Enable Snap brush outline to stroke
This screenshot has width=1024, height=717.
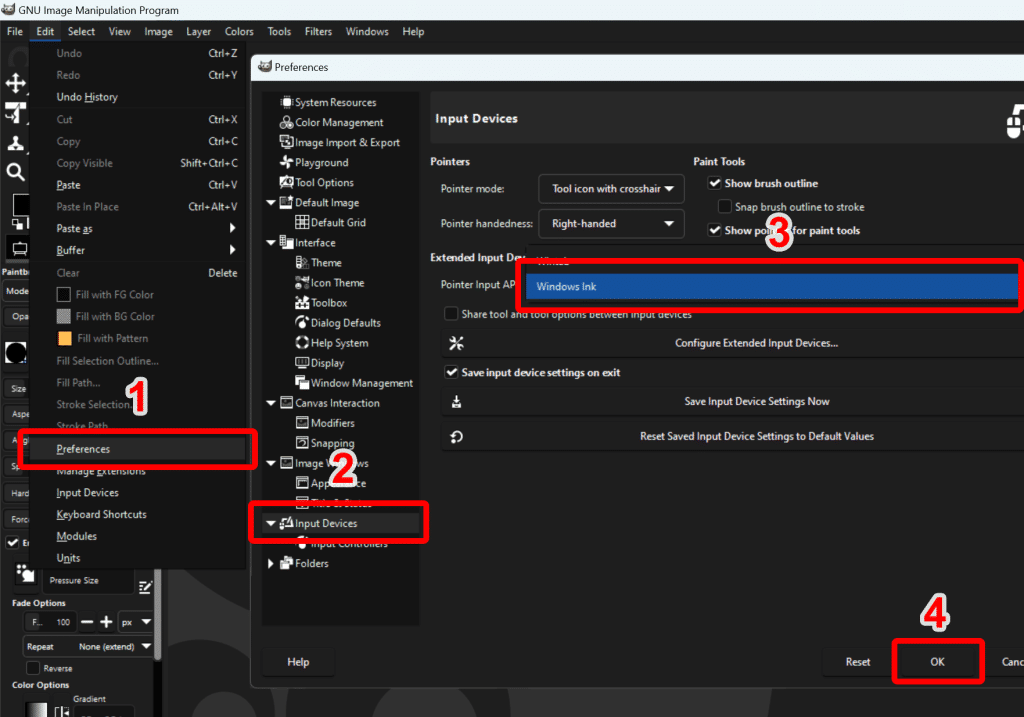725,207
